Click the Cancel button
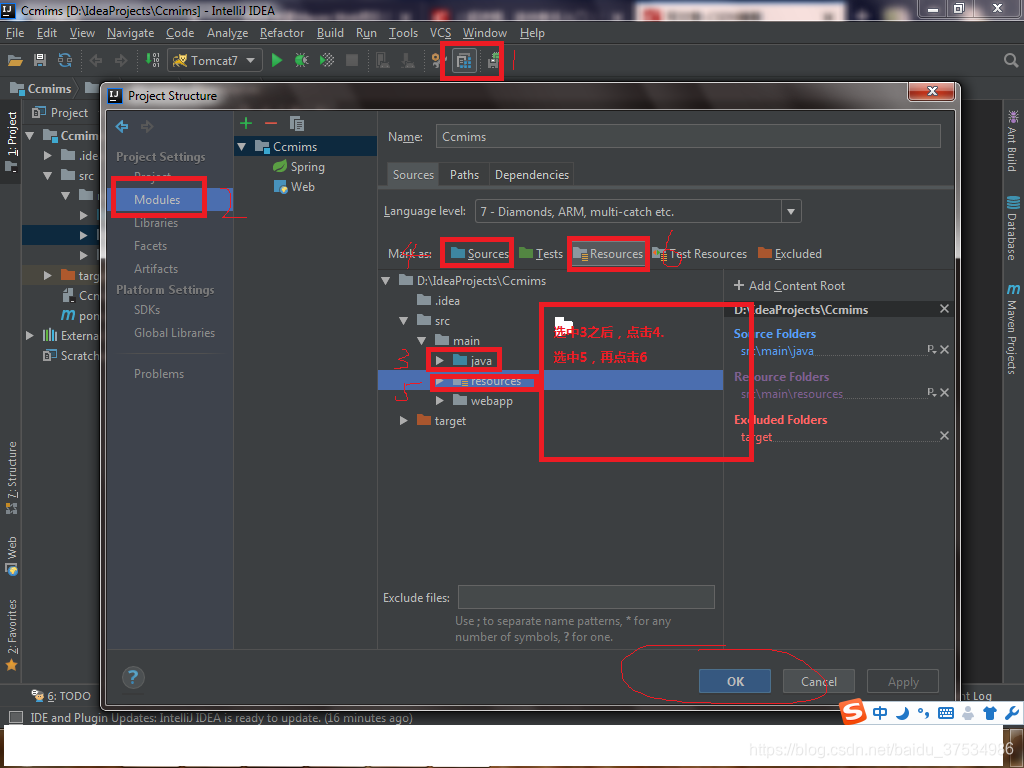 pos(819,681)
